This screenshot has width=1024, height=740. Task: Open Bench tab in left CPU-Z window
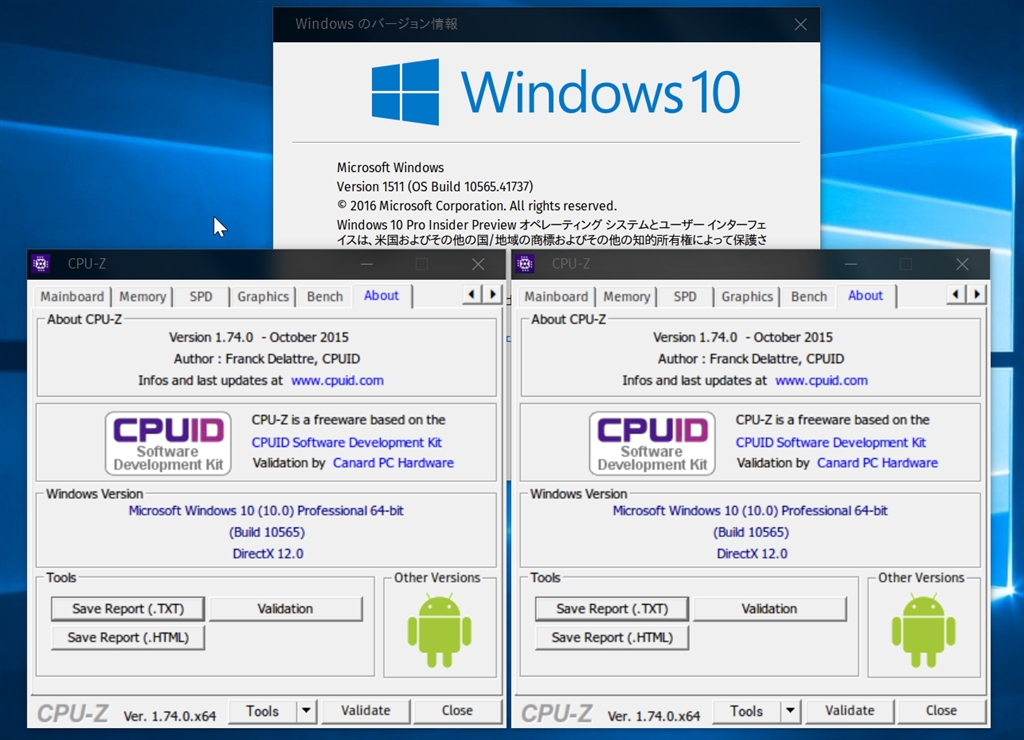[325, 297]
